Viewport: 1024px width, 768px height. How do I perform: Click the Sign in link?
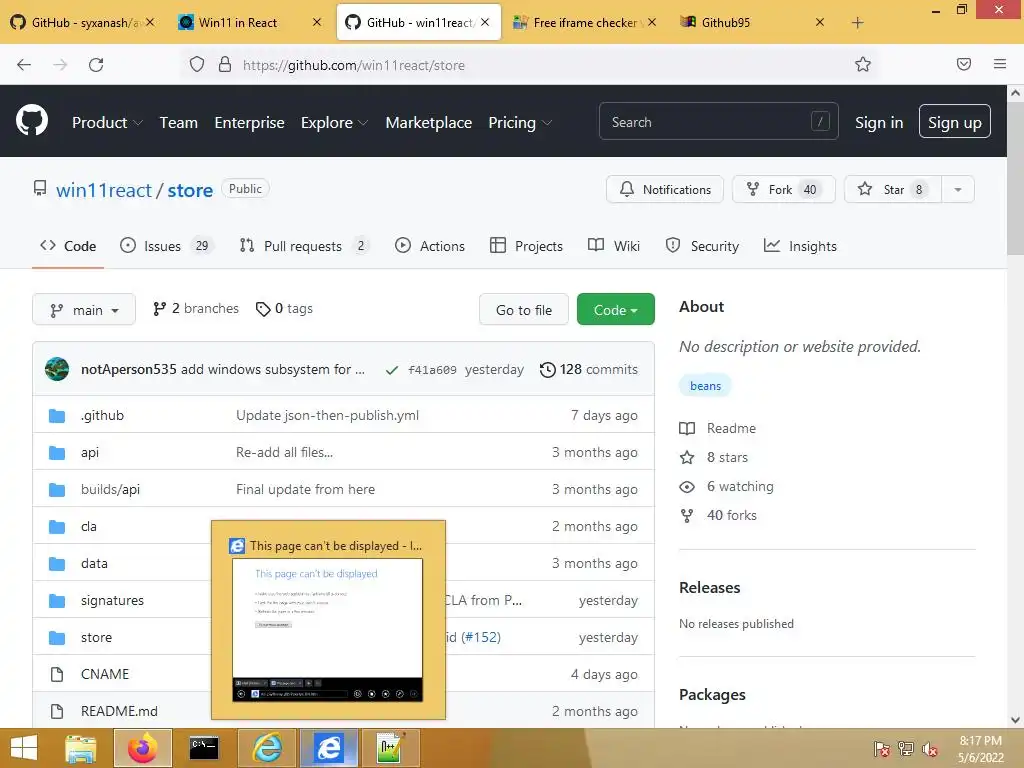click(x=878, y=123)
